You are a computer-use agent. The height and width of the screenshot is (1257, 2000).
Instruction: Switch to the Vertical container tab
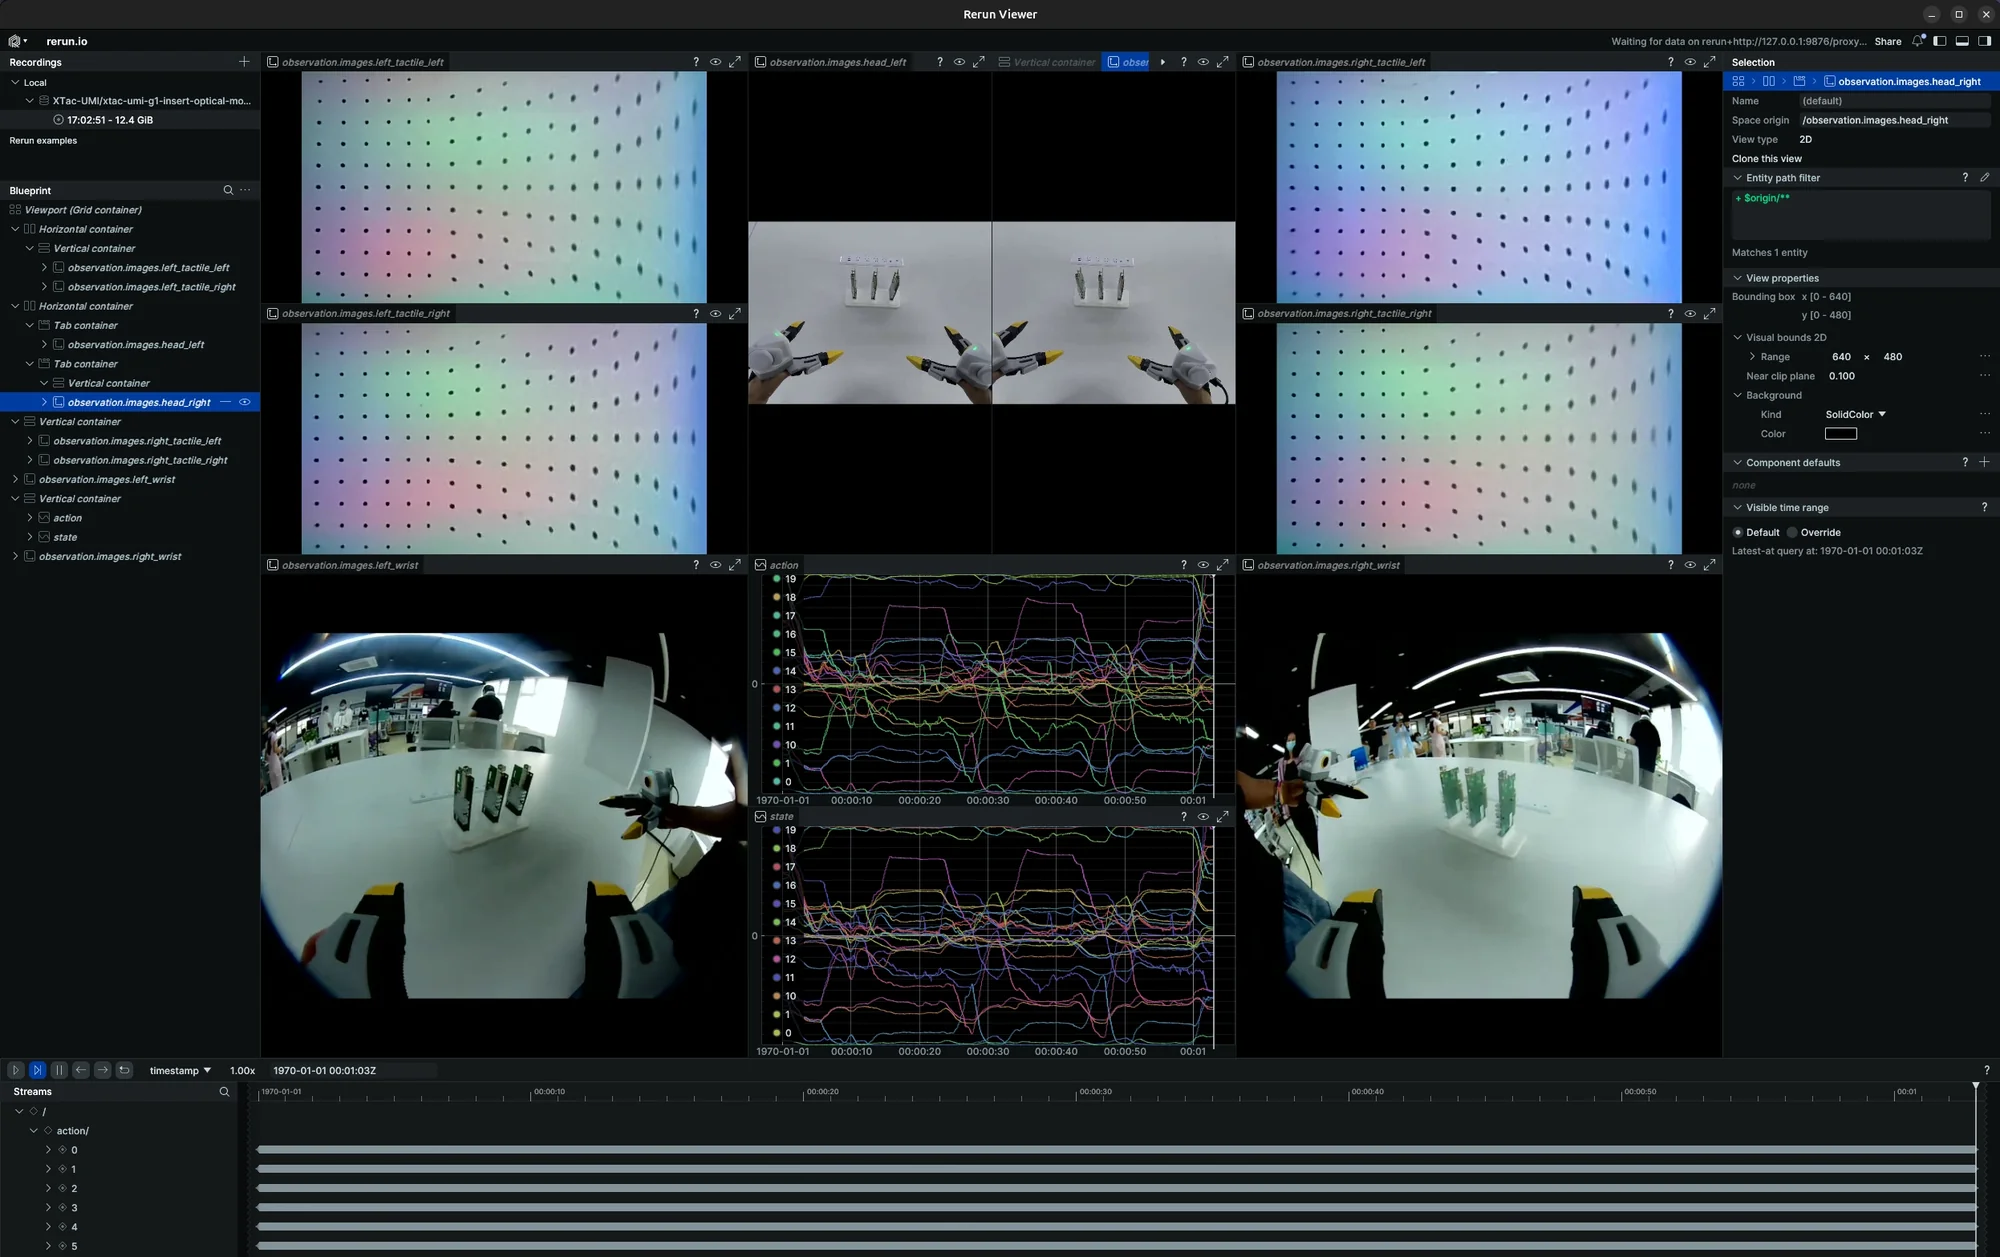(1046, 62)
